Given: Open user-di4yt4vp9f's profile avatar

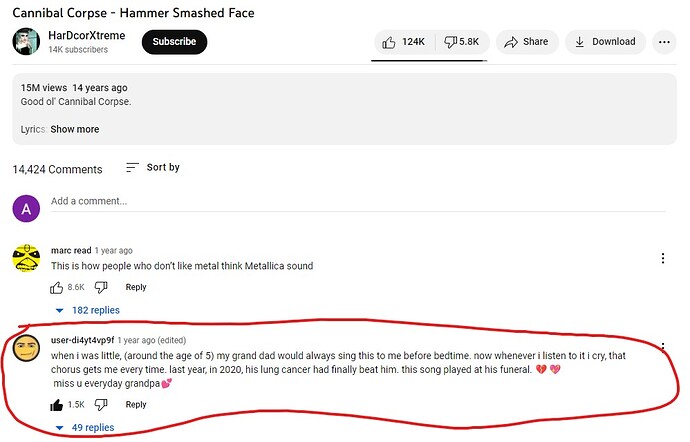Looking at the screenshot, I should [x=26, y=348].
